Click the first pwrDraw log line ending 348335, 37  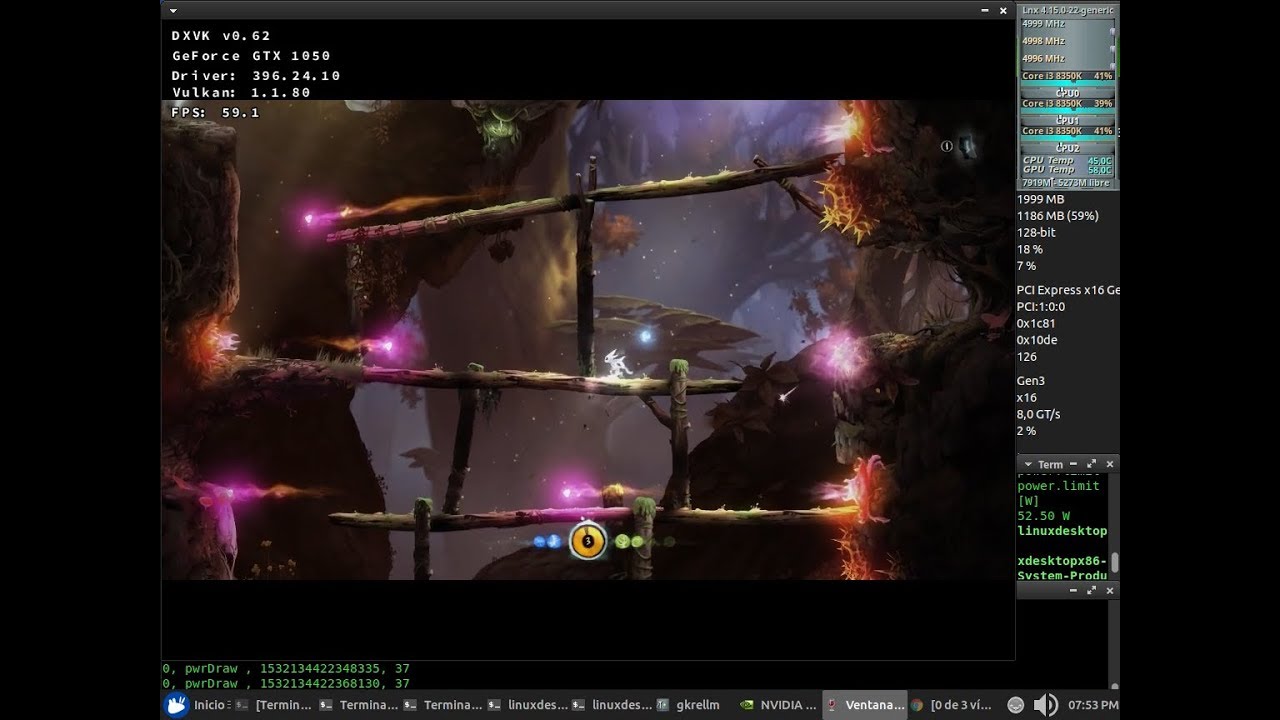286,668
